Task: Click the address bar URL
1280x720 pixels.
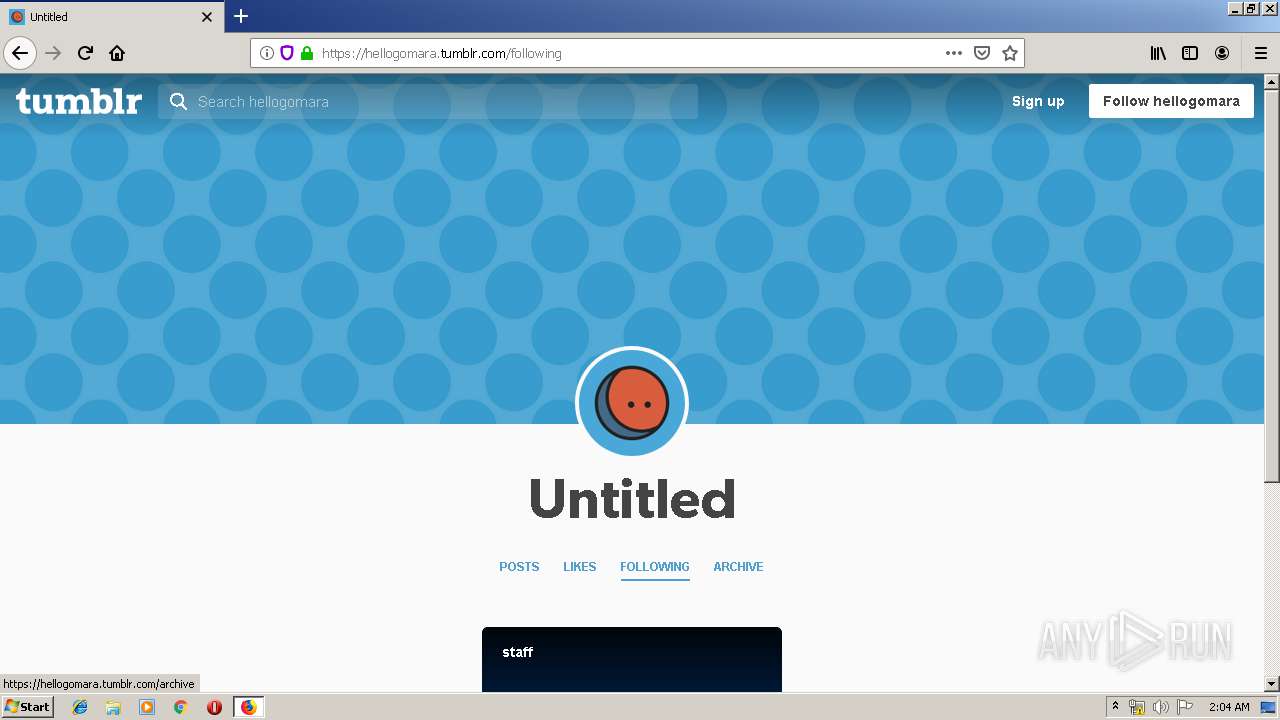Action: pos(442,53)
